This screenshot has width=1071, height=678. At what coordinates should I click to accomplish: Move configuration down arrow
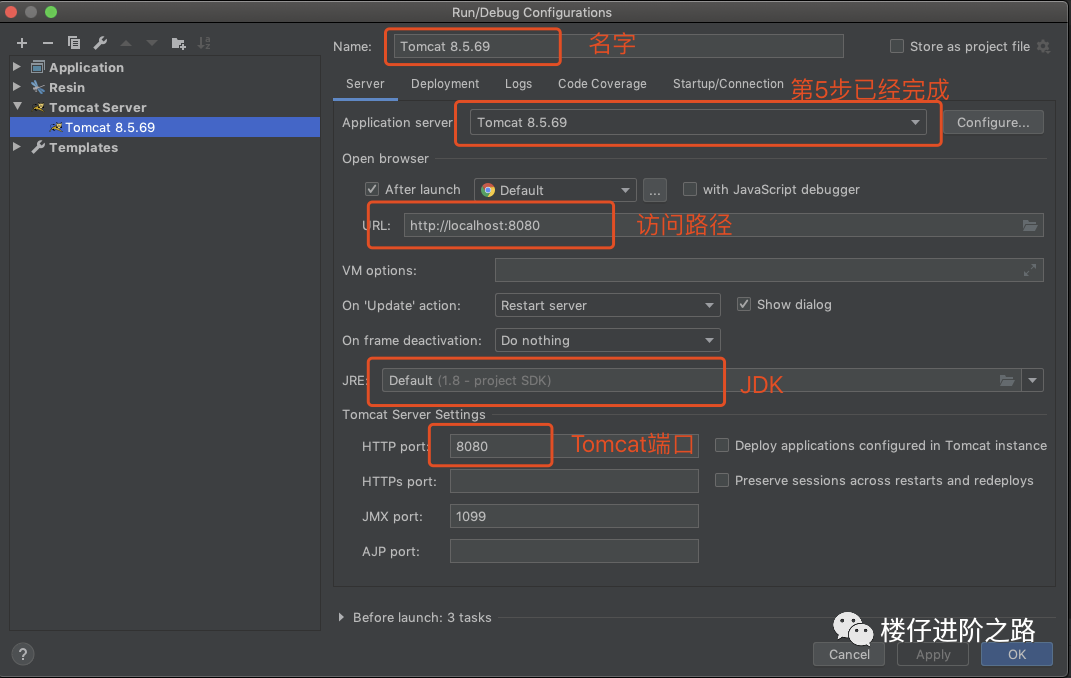(152, 43)
